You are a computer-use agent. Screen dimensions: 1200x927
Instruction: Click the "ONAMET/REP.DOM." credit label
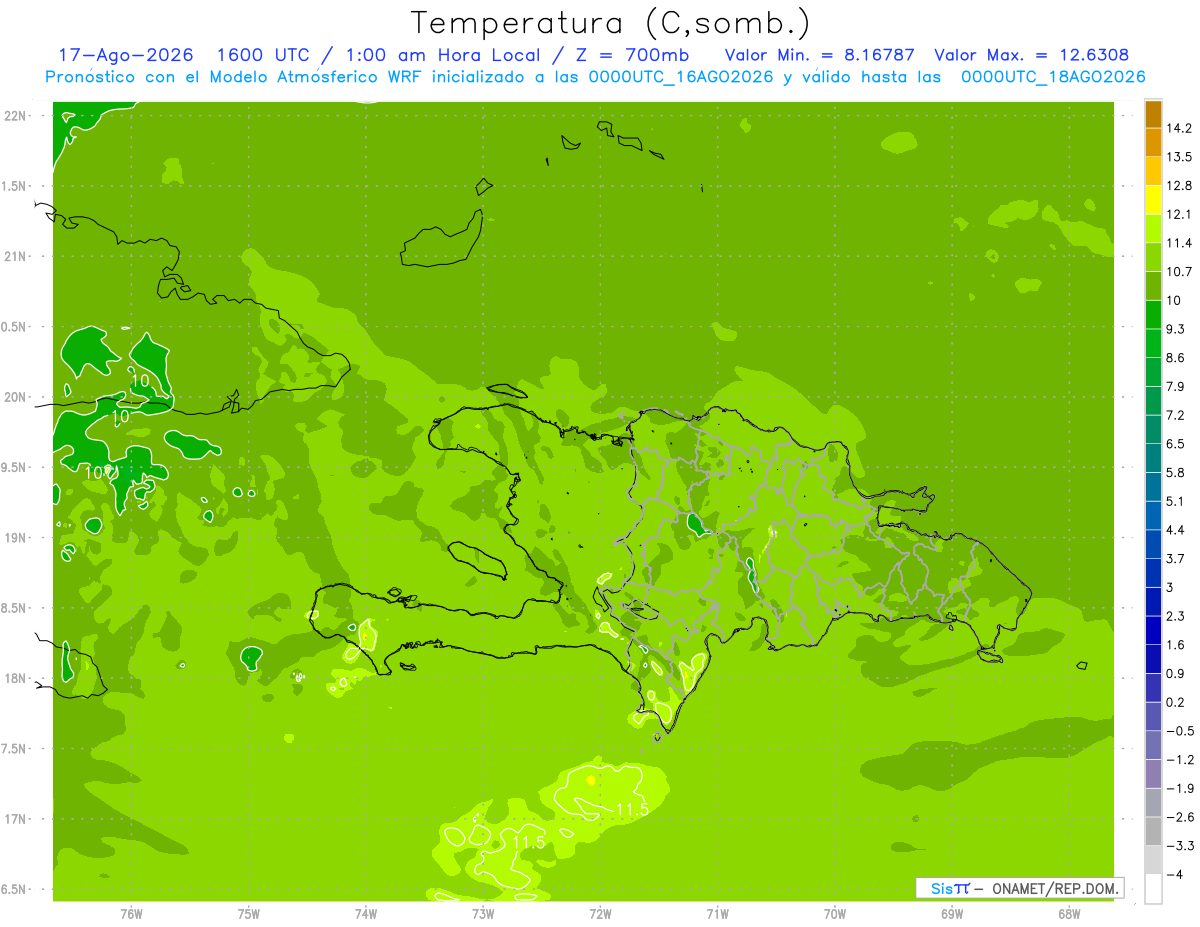1053,888
